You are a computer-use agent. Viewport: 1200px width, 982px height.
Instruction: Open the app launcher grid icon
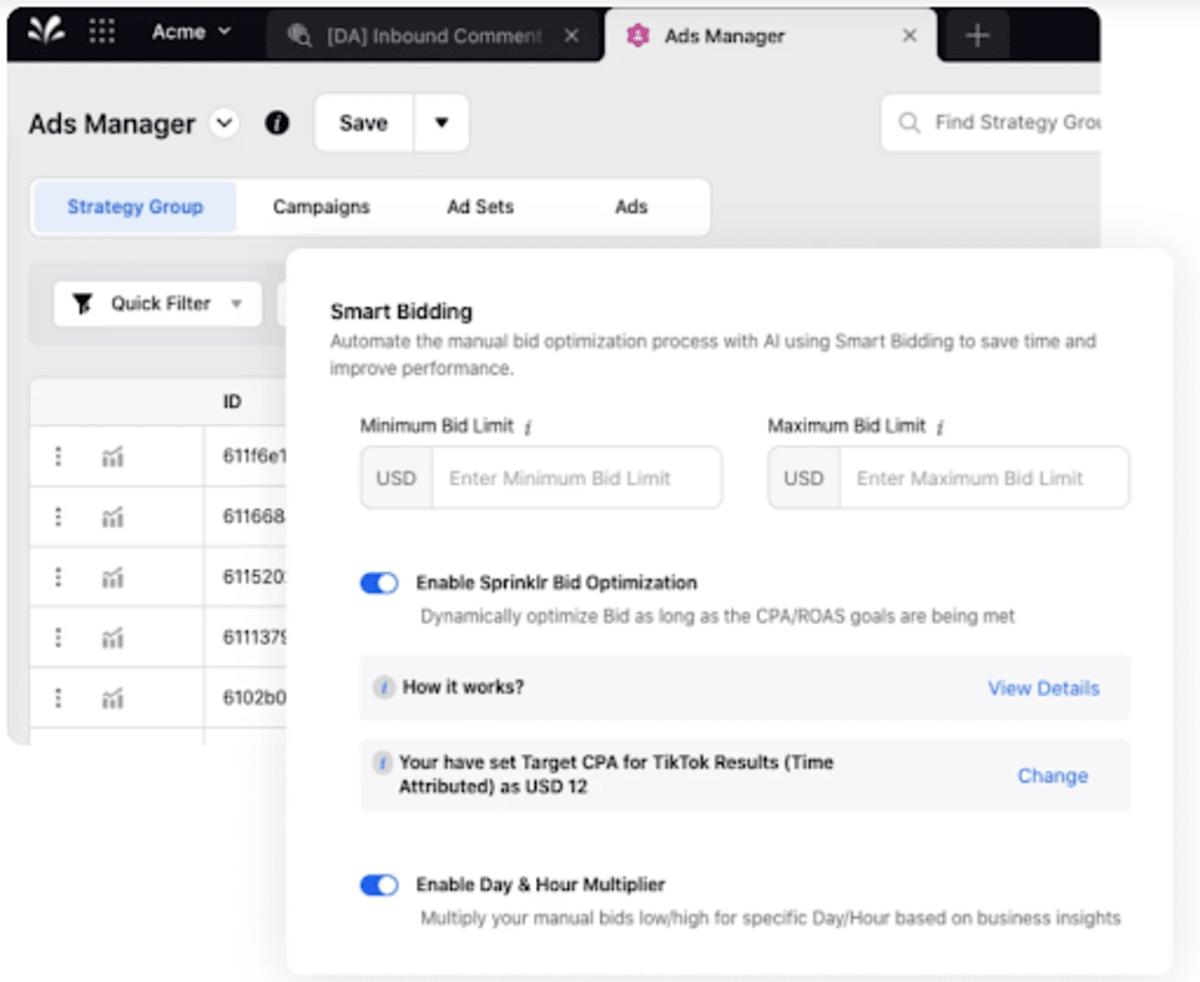coord(102,32)
